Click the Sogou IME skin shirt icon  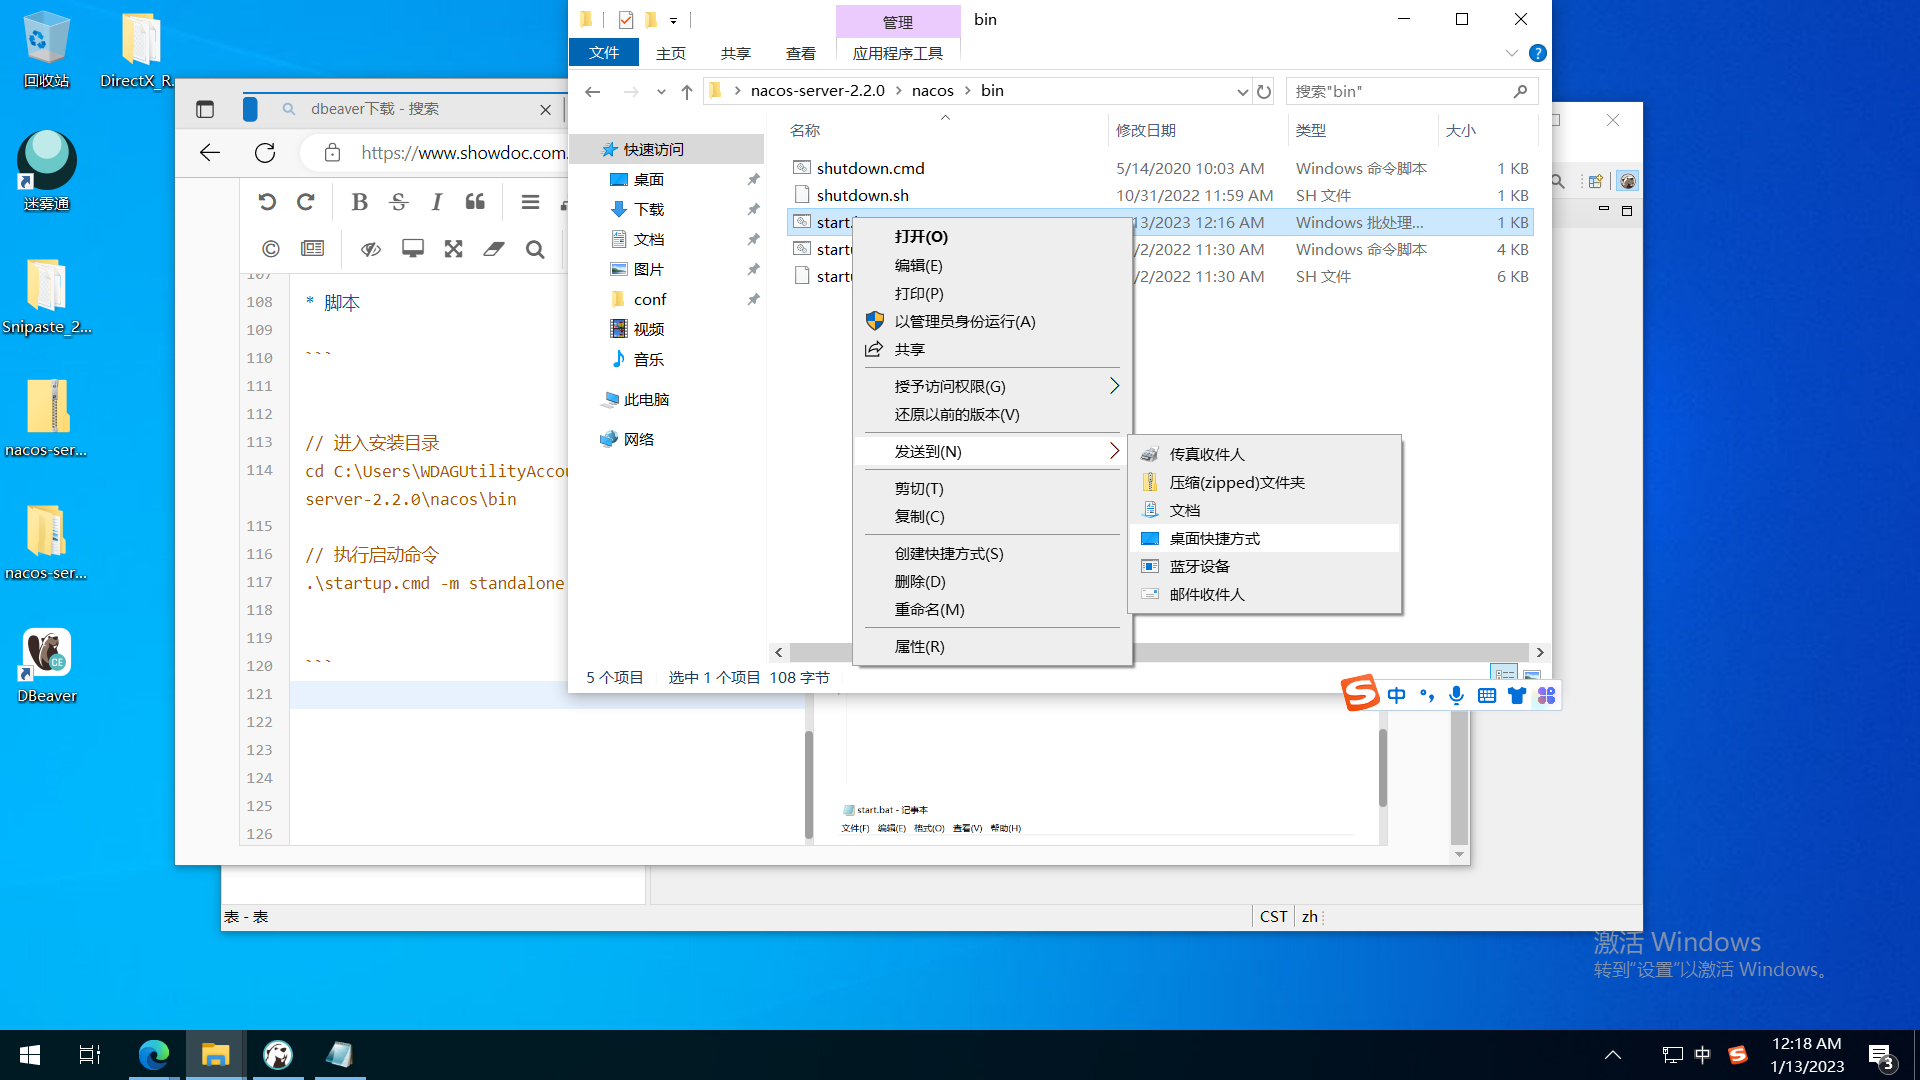point(1517,695)
